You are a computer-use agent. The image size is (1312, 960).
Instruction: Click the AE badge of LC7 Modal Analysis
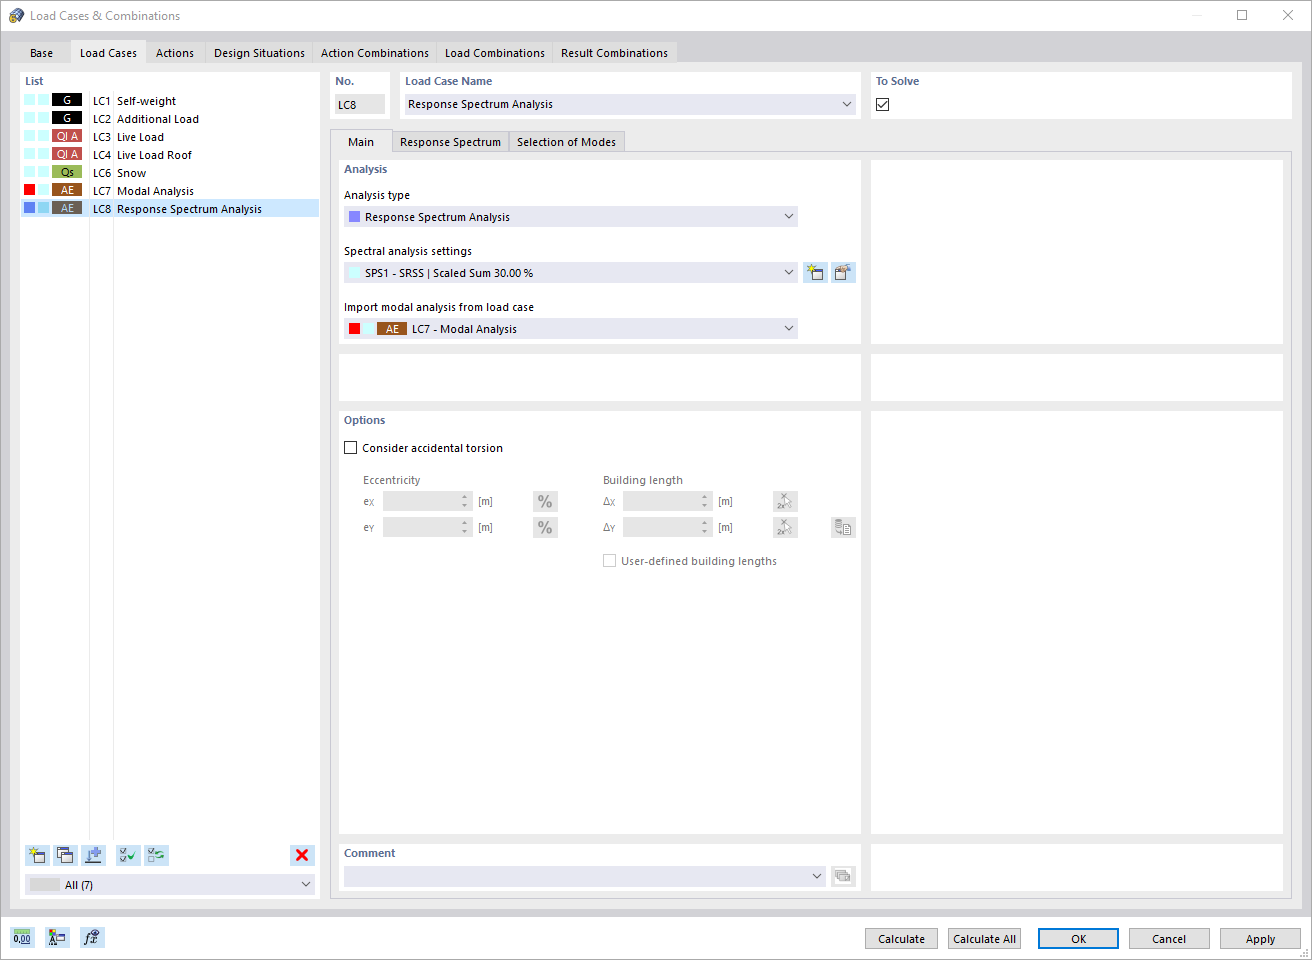[x=67, y=190]
